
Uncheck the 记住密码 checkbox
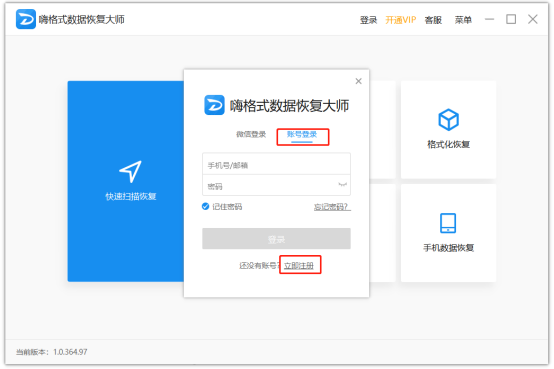[x=205, y=206]
